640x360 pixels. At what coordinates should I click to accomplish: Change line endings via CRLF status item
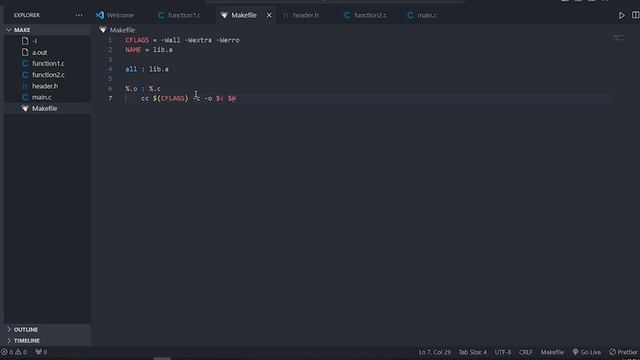(525, 352)
